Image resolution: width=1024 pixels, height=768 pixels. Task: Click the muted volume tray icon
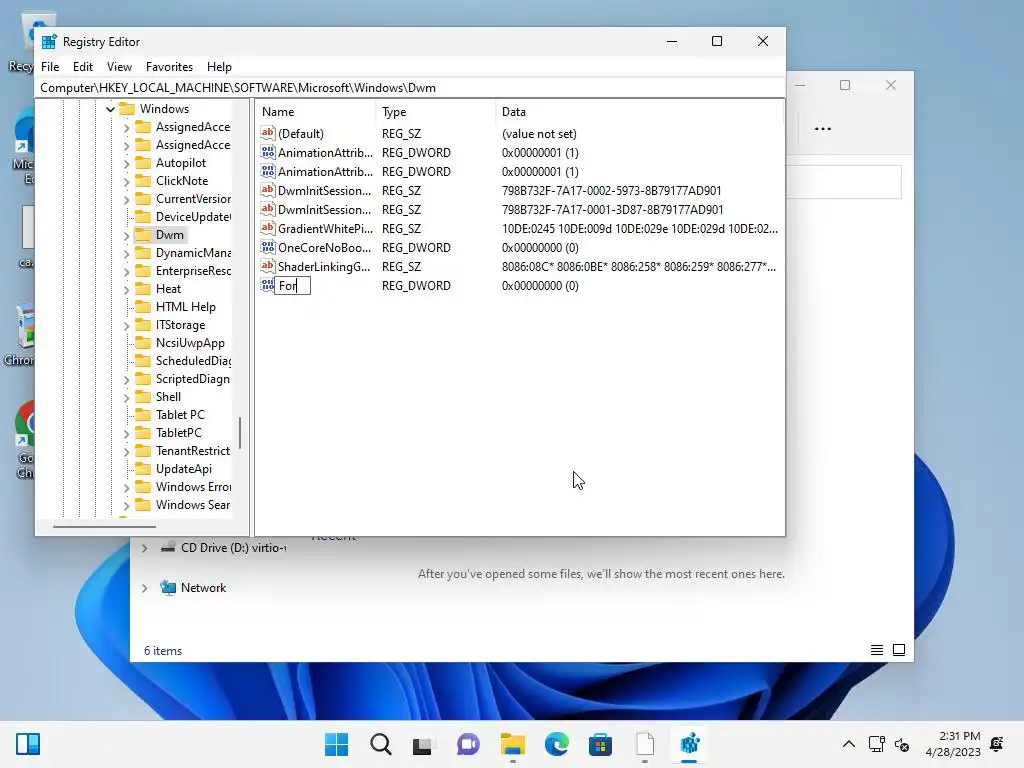pos(902,744)
